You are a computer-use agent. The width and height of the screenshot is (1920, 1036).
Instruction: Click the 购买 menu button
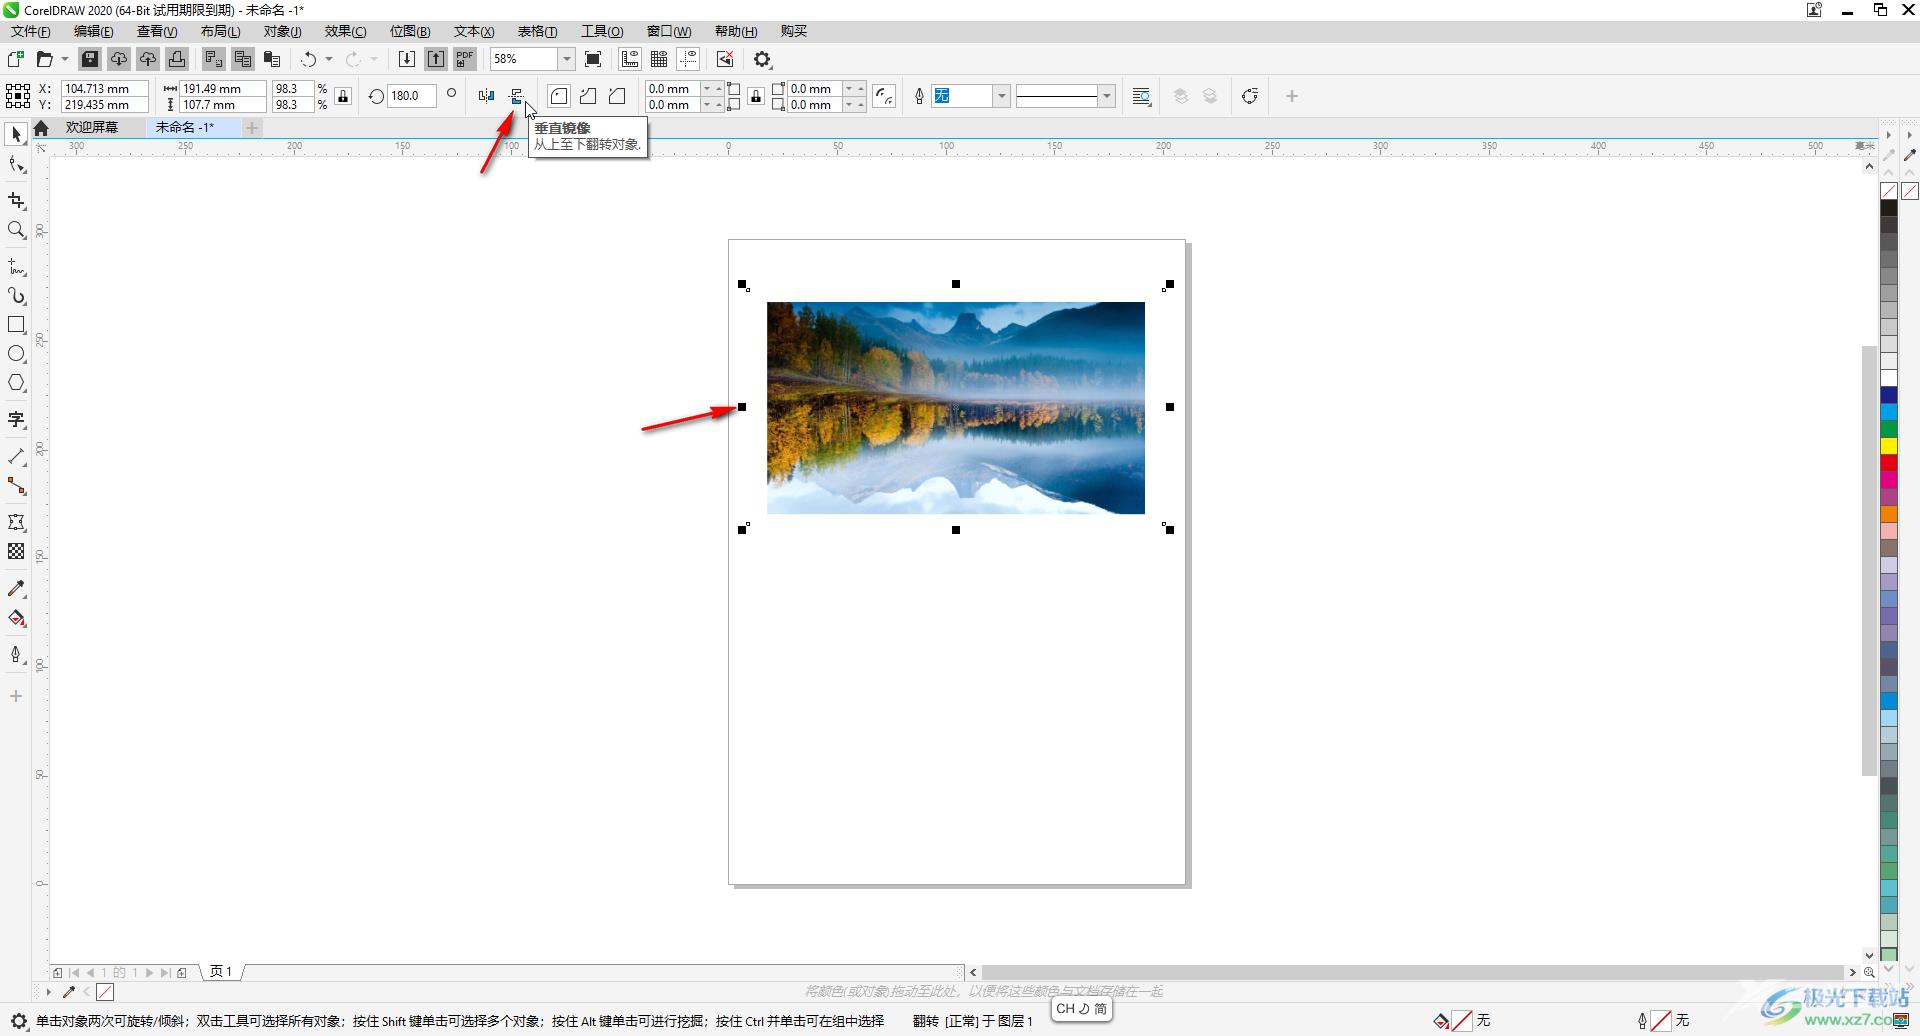coord(794,31)
